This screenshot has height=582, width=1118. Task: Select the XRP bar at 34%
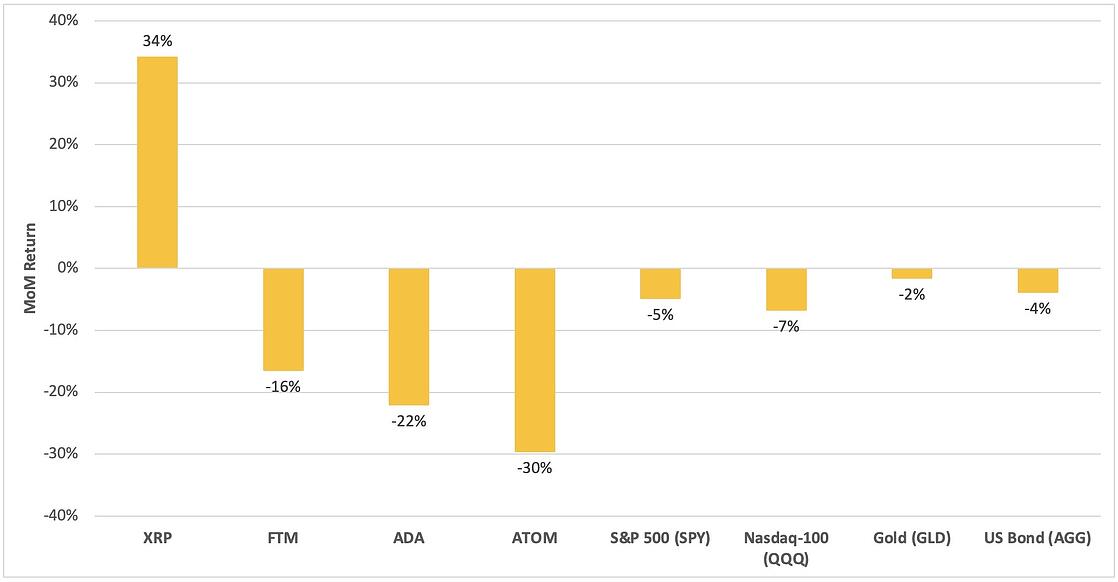point(157,163)
